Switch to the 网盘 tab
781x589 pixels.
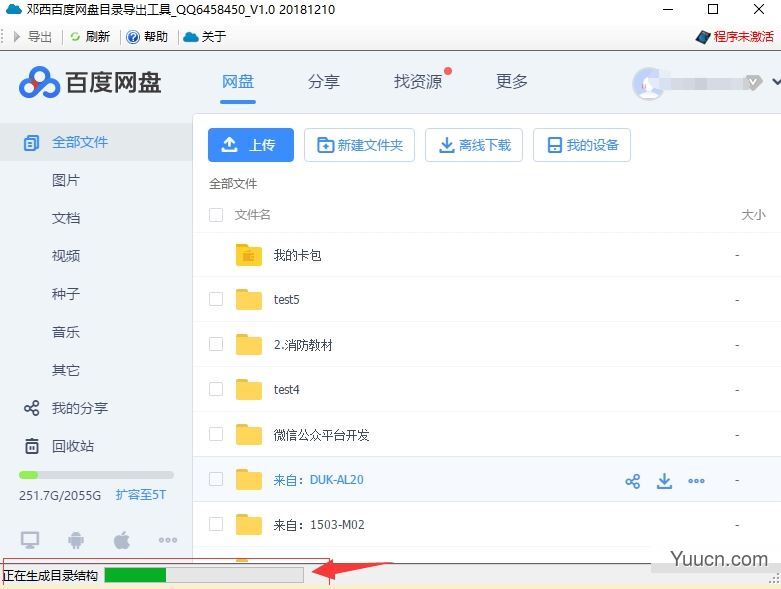click(x=238, y=81)
